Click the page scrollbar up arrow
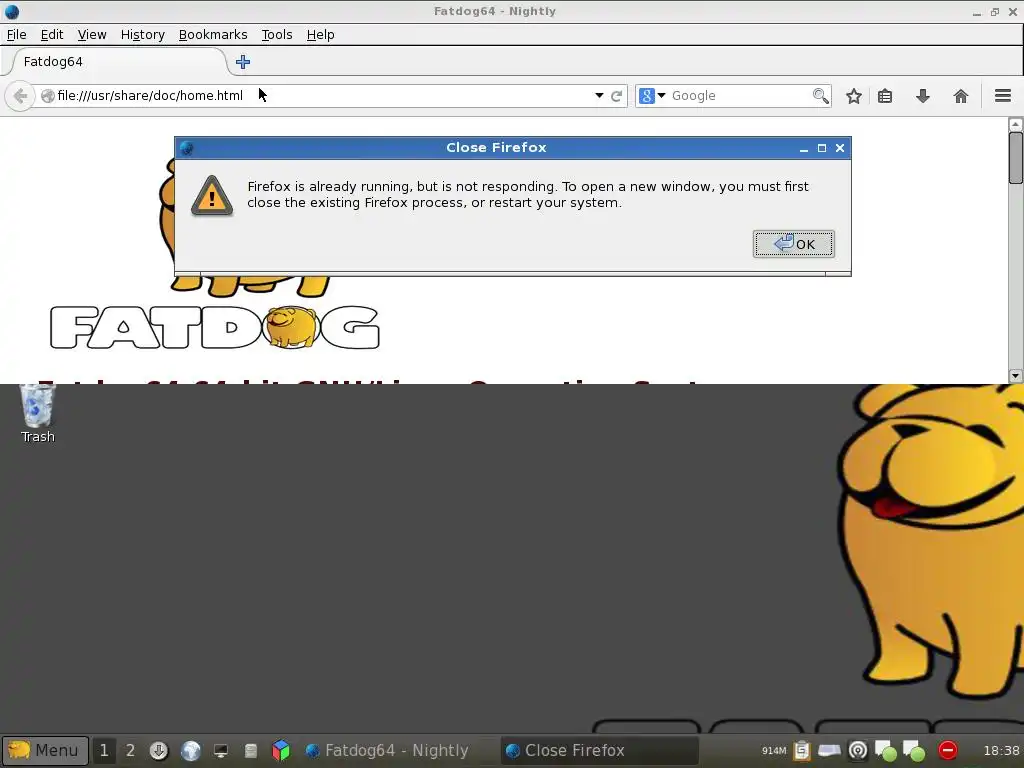Image resolution: width=1024 pixels, height=768 pixels. click(1016, 124)
